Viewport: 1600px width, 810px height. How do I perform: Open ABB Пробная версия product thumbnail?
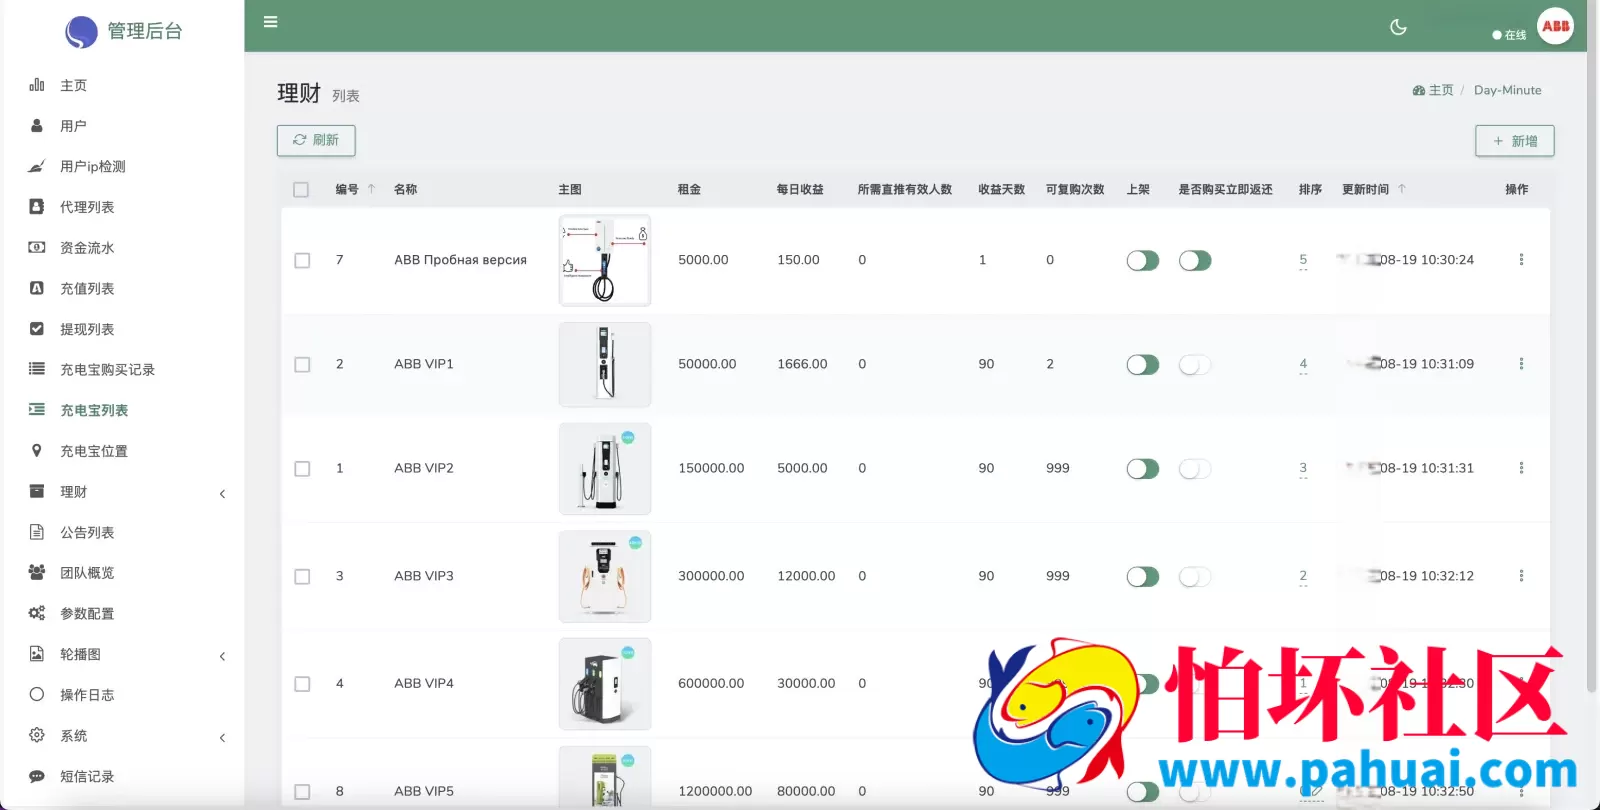pyautogui.click(x=605, y=260)
